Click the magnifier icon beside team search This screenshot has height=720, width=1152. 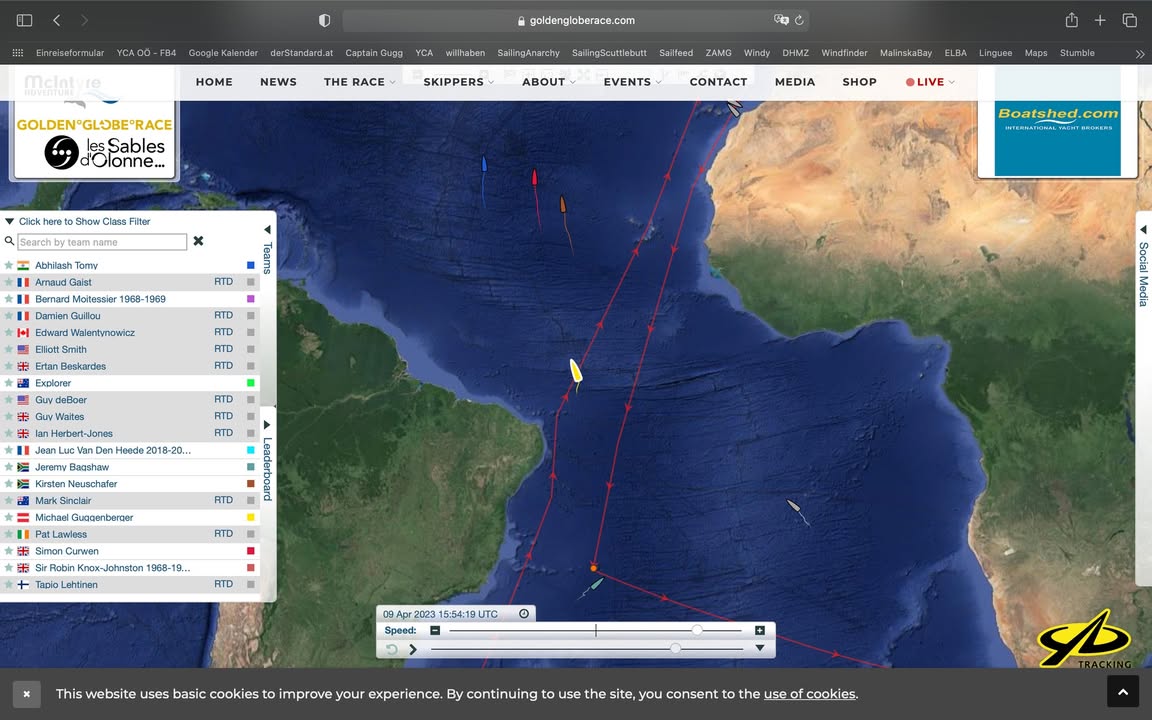[x=10, y=241]
